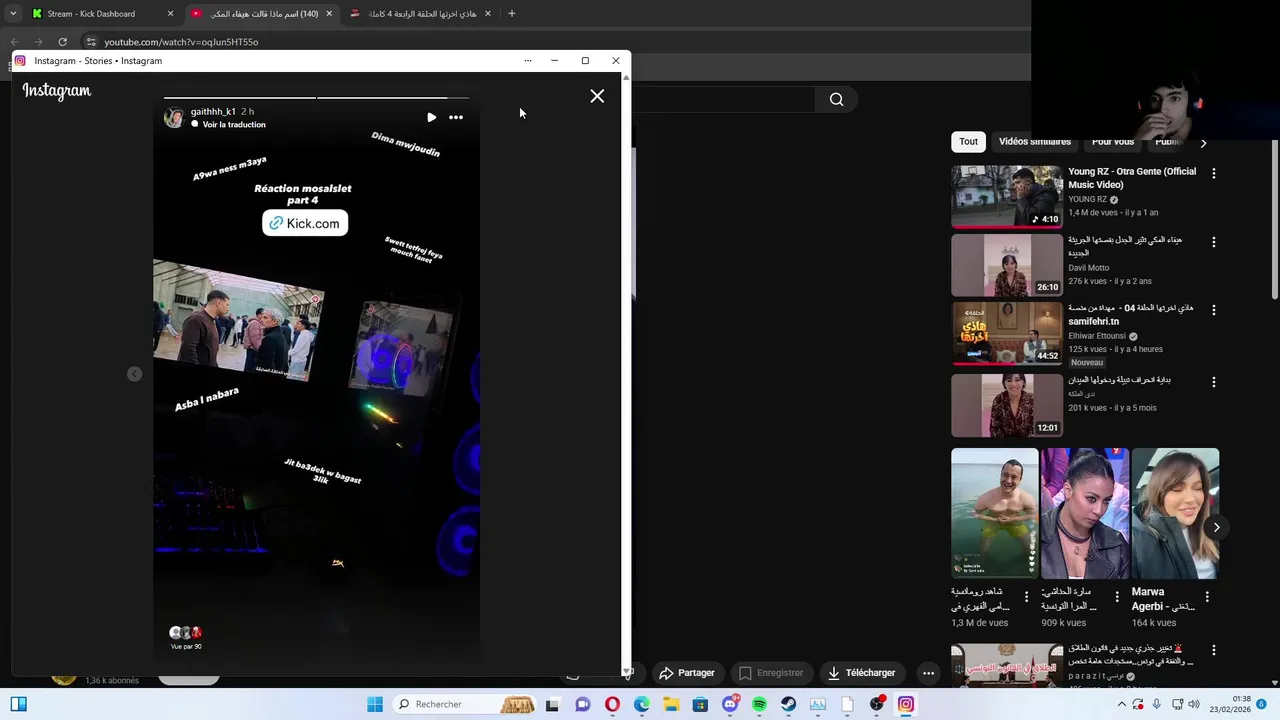Click the Télécharger button
1280x720 pixels.
coord(861,673)
